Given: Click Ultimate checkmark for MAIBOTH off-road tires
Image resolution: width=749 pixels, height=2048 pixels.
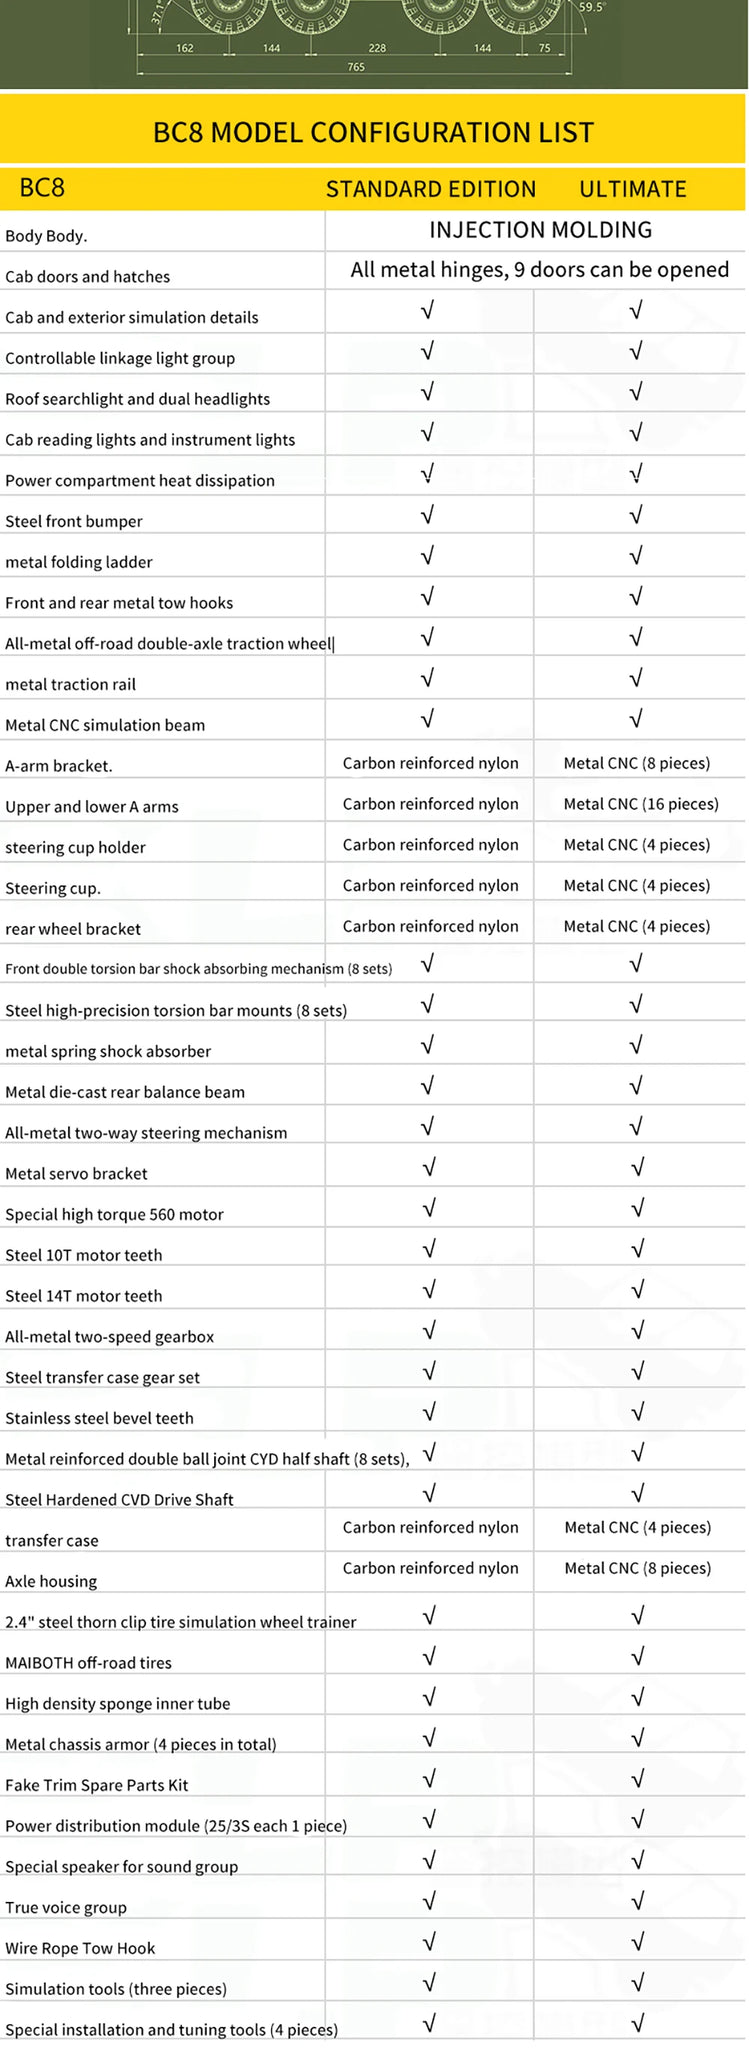Looking at the screenshot, I should (637, 1657).
